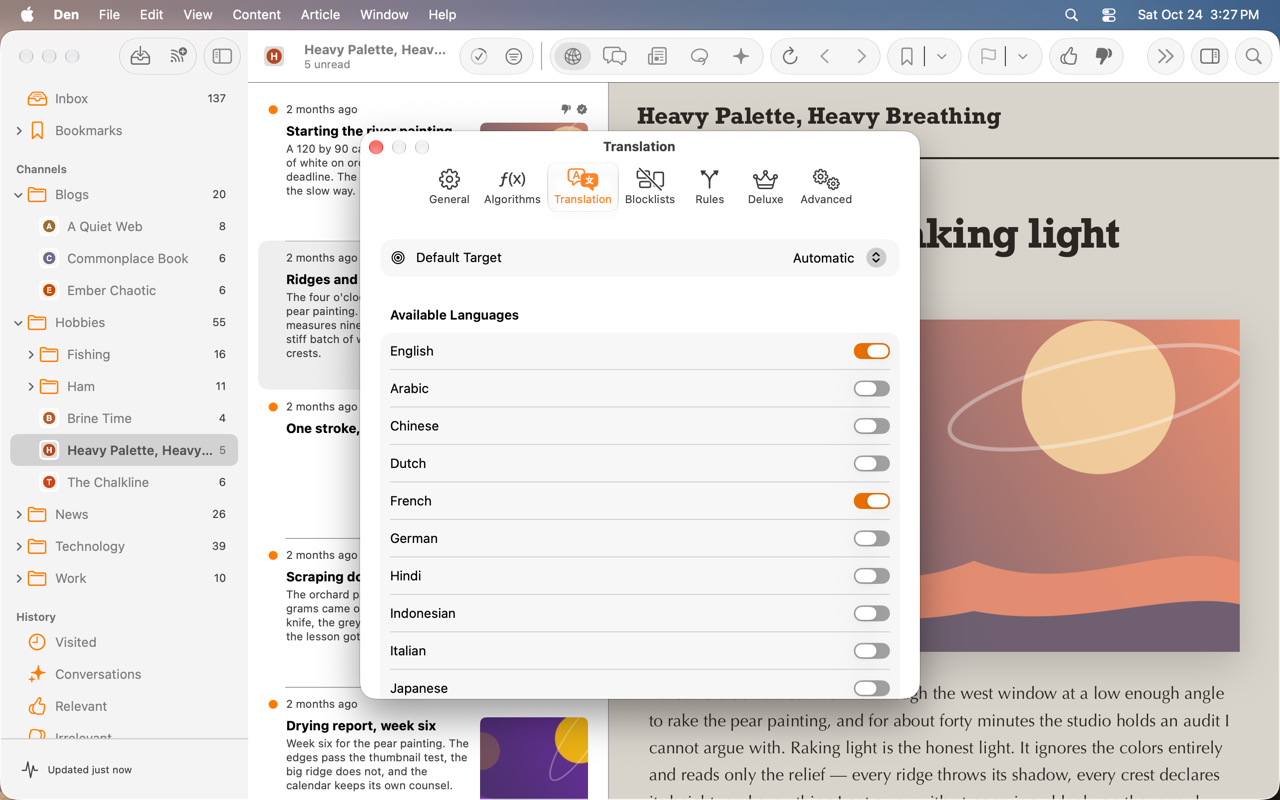Open the Drying report article thumbnail
The width and height of the screenshot is (1280, 800).
(x=534, y=757)
